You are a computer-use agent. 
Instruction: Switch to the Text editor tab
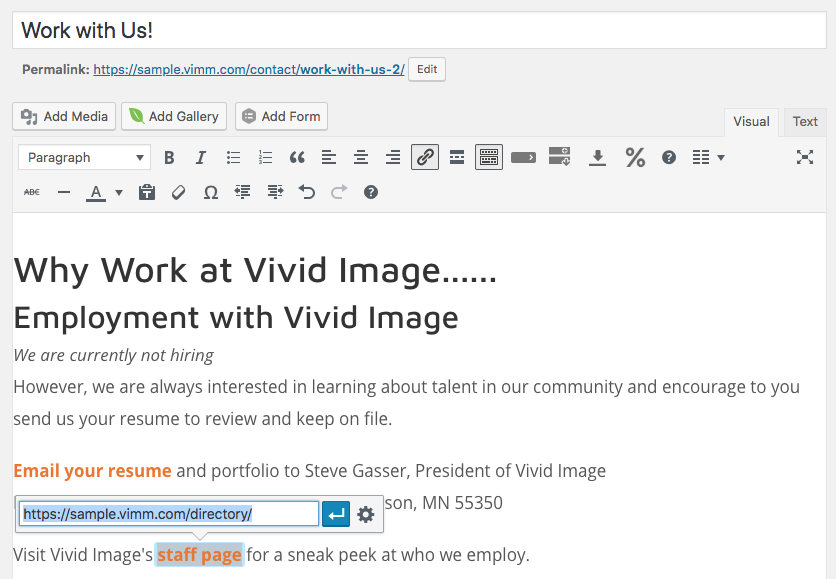pyautogui.click(x=805, y=122)
